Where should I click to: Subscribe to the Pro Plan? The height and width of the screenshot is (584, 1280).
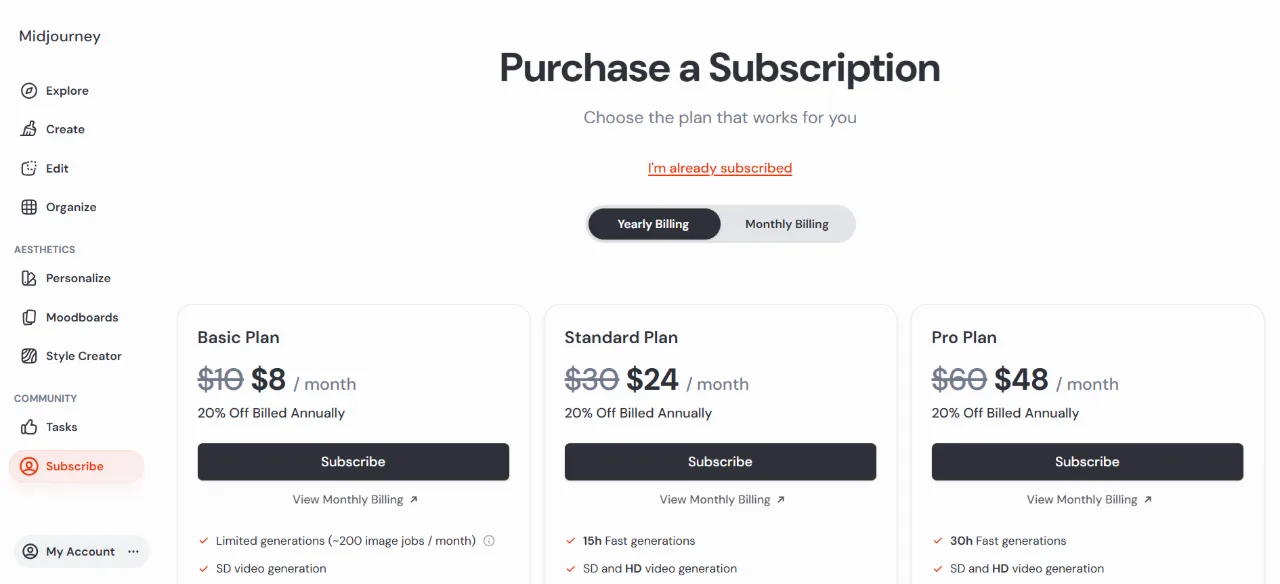click(x=1087, y=462)
